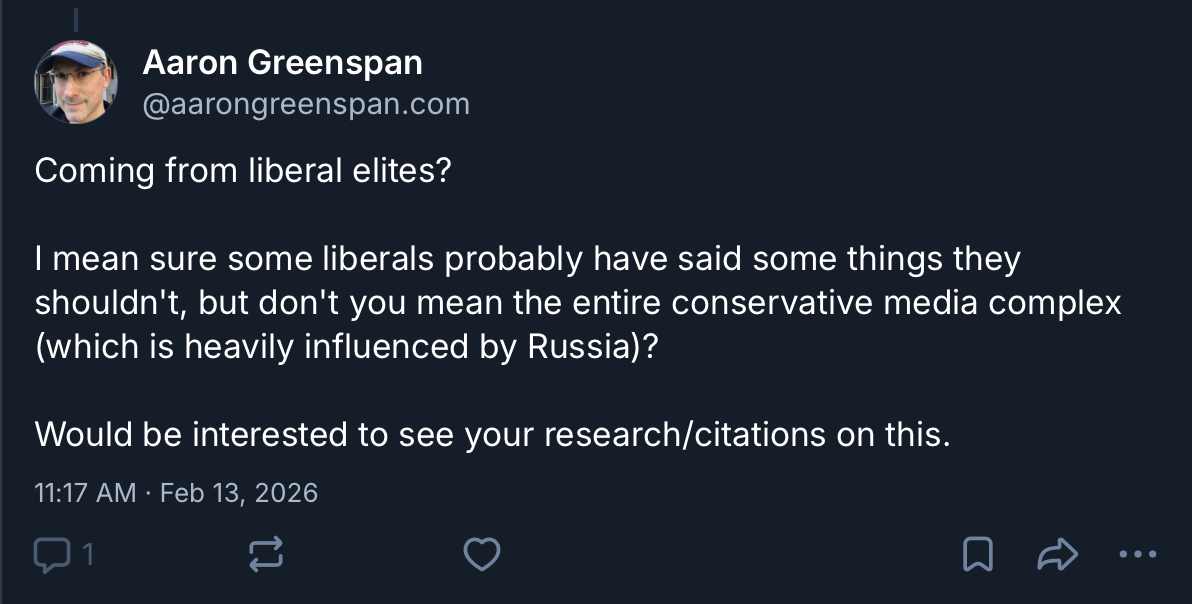Open Aaron Greenspan's profile picture
Viewport: 1192px width, 604px height.
coord(76,82)
